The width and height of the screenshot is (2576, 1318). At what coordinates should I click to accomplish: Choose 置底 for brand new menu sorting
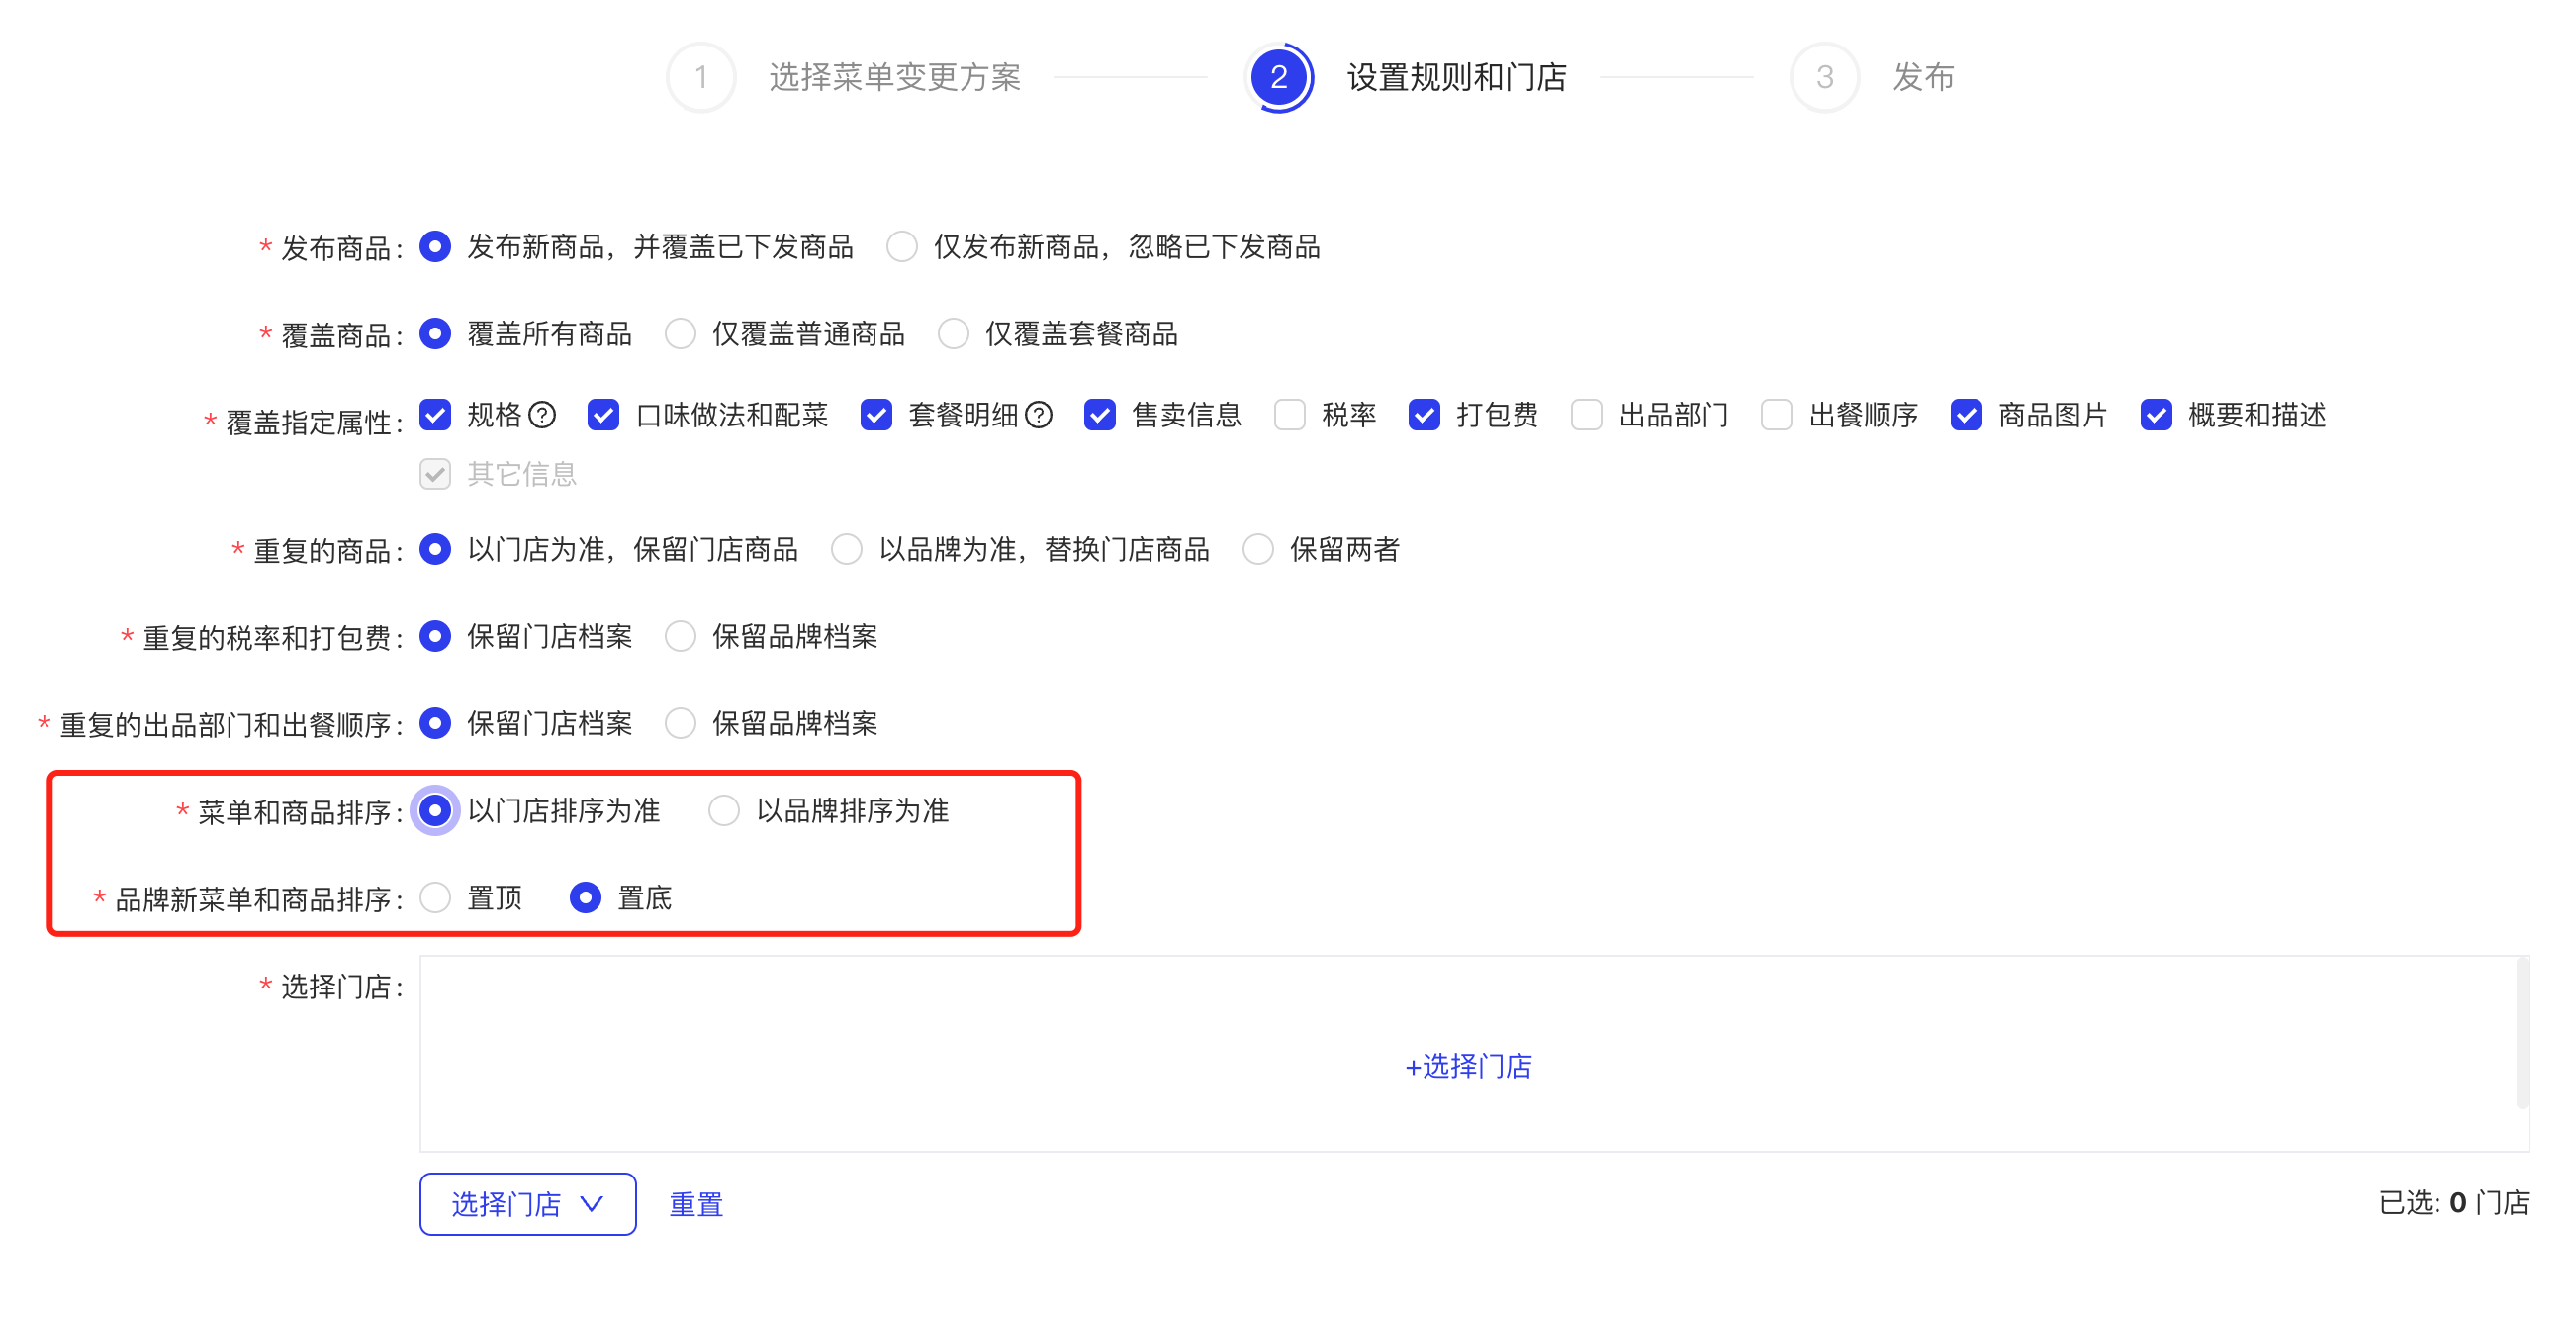coord(585,897)
